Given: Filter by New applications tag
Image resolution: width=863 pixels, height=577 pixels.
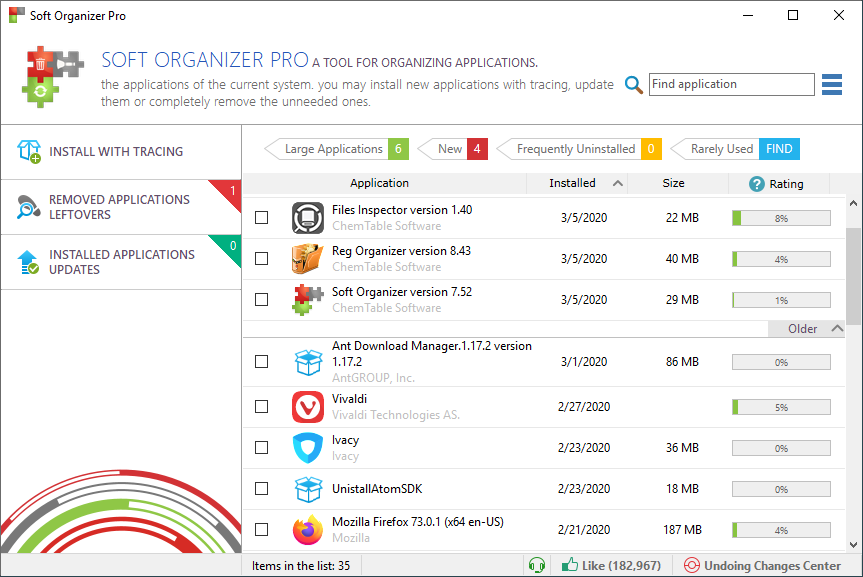Looking at the screenshot, I should coord(452,149).
